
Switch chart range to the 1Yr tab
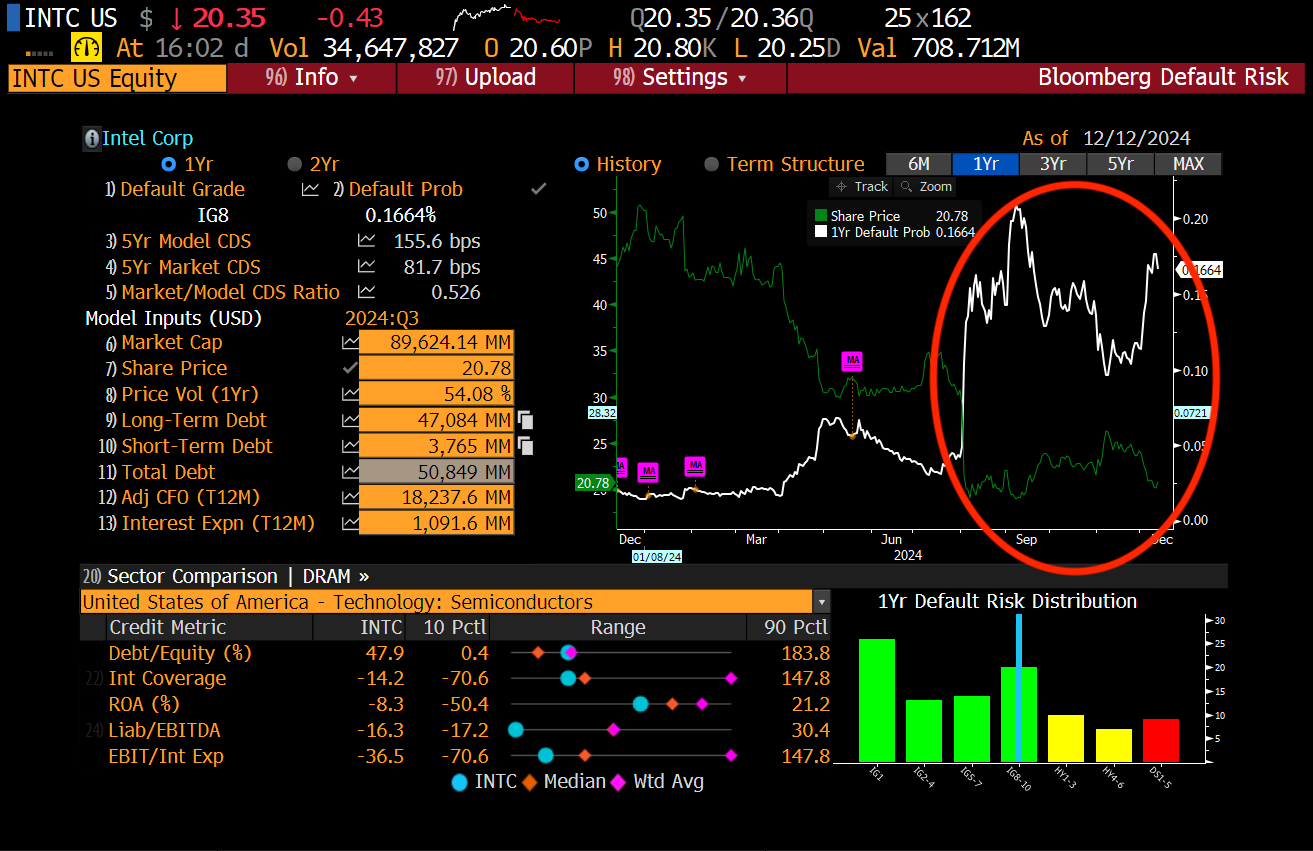[985, 164]
